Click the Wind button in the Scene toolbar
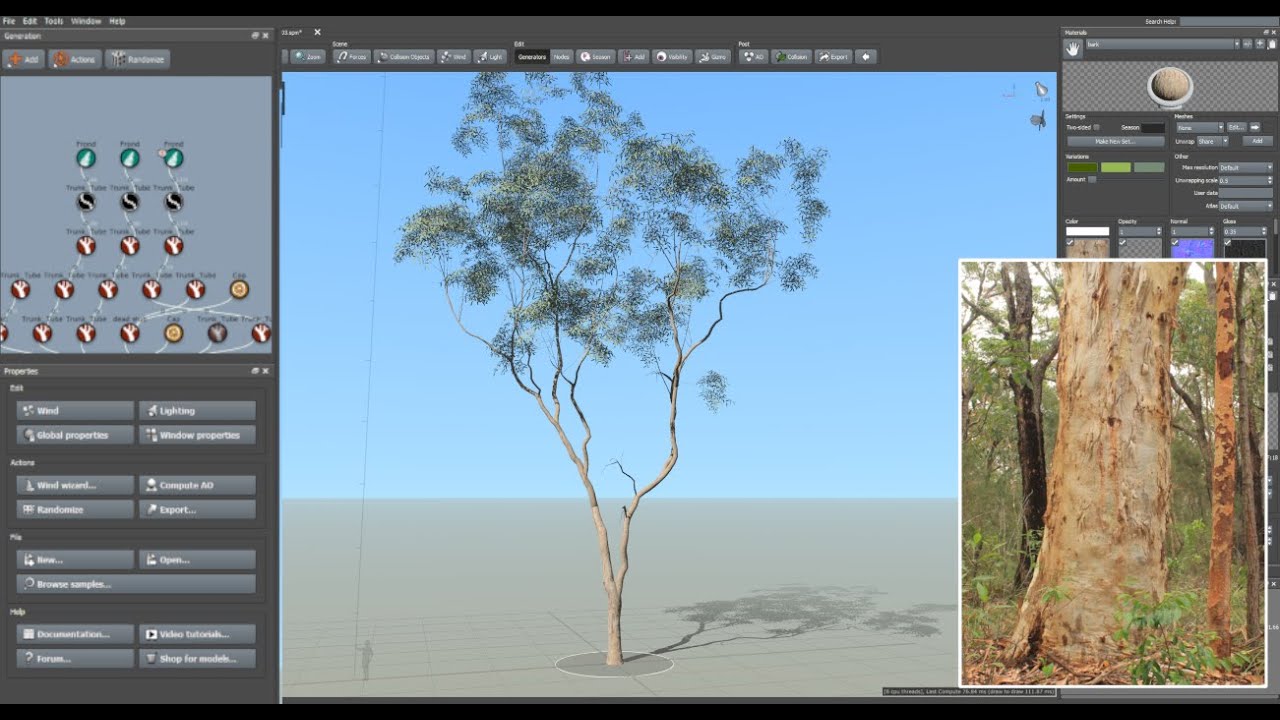Viewport: 1280px width, 720px height. [454, 57]
